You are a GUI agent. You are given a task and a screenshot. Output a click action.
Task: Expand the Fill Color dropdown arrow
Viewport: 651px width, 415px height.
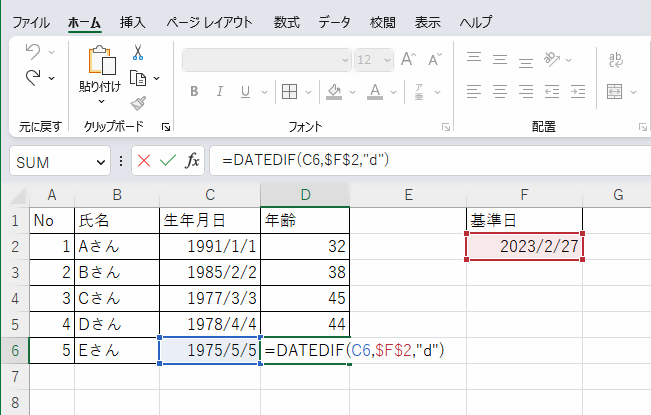[x=352, y=92]
